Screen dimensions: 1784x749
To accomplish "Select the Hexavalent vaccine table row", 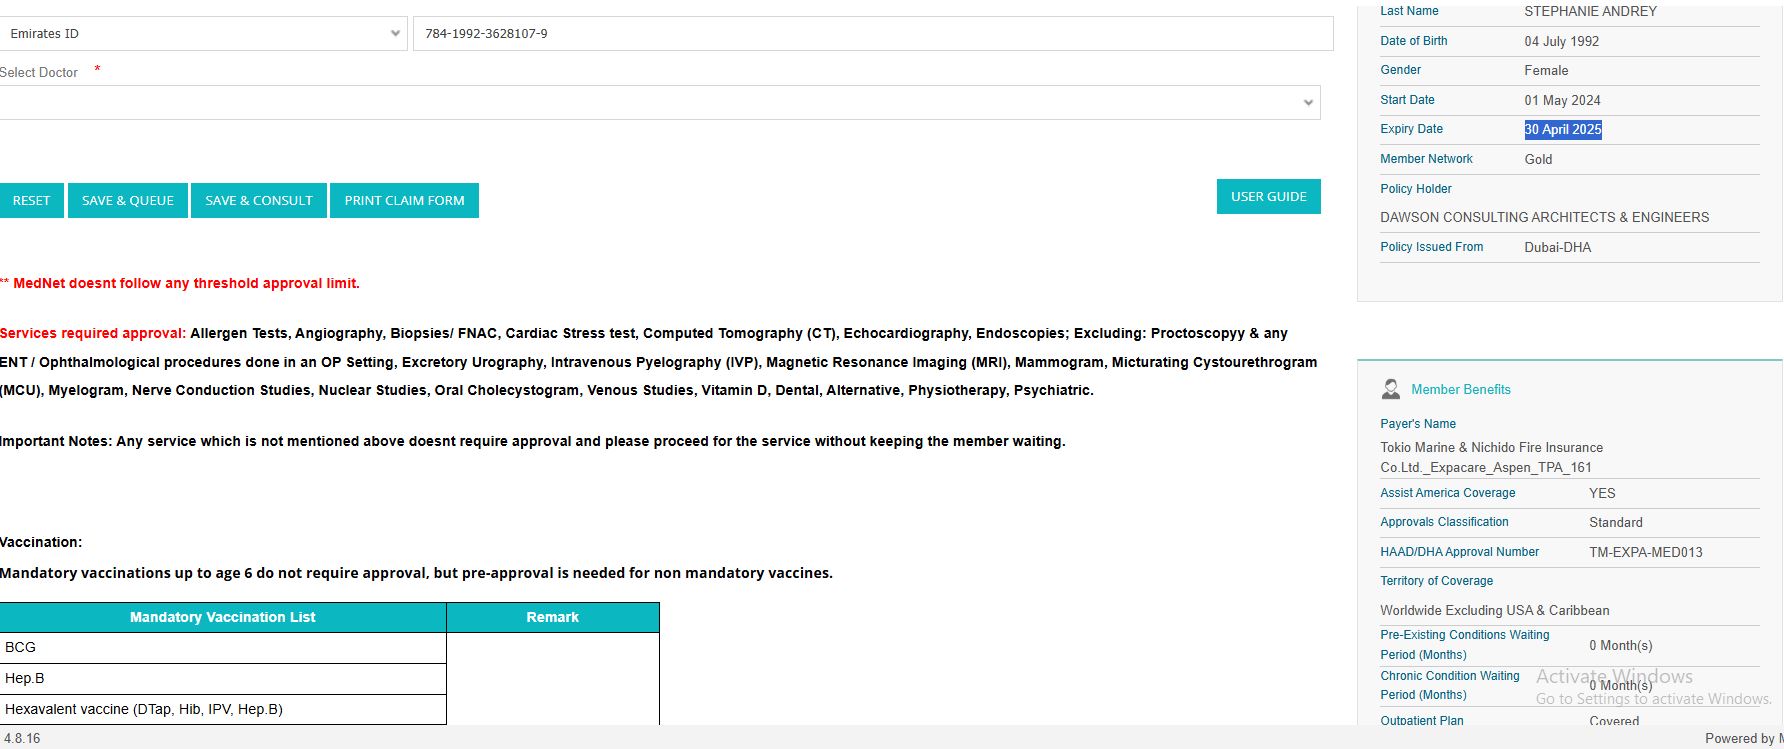I will point(223,710).
